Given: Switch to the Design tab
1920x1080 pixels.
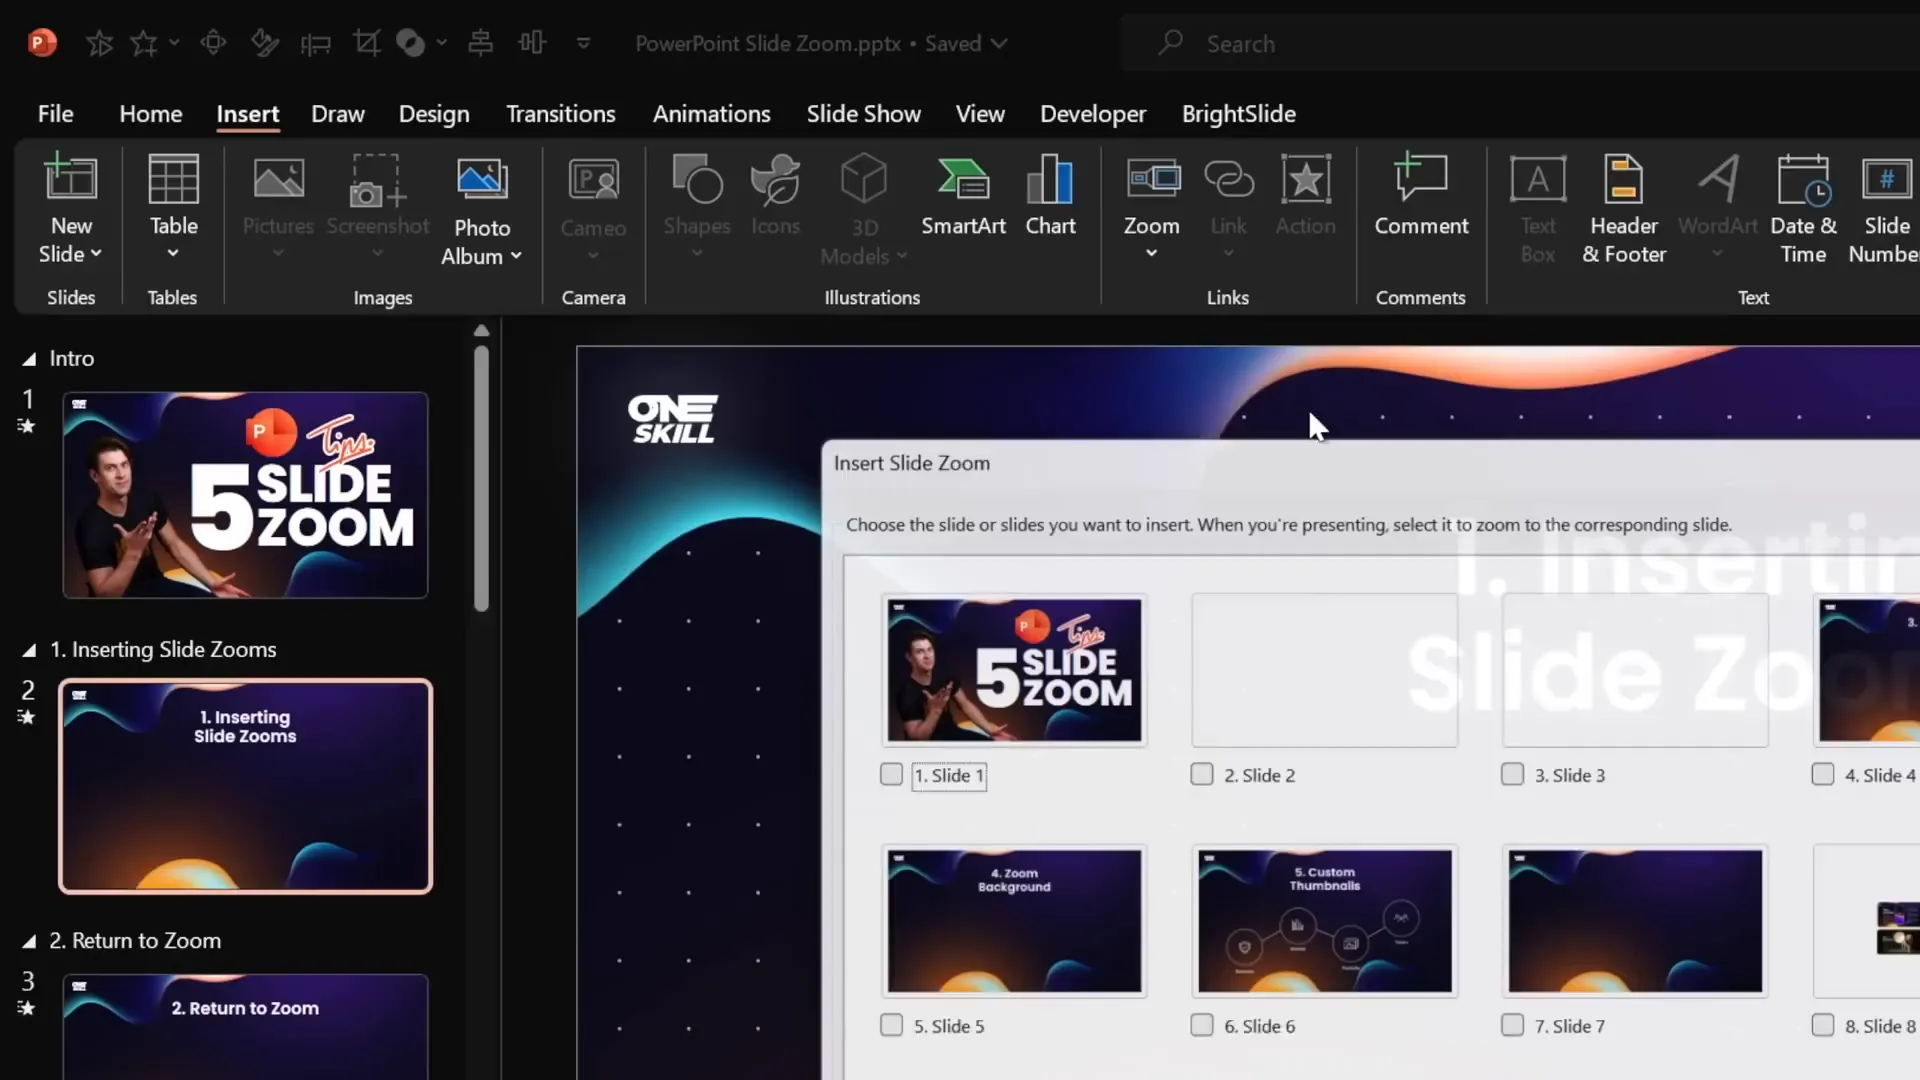Looking at the screenshot, I should click(x=434, y=114).
